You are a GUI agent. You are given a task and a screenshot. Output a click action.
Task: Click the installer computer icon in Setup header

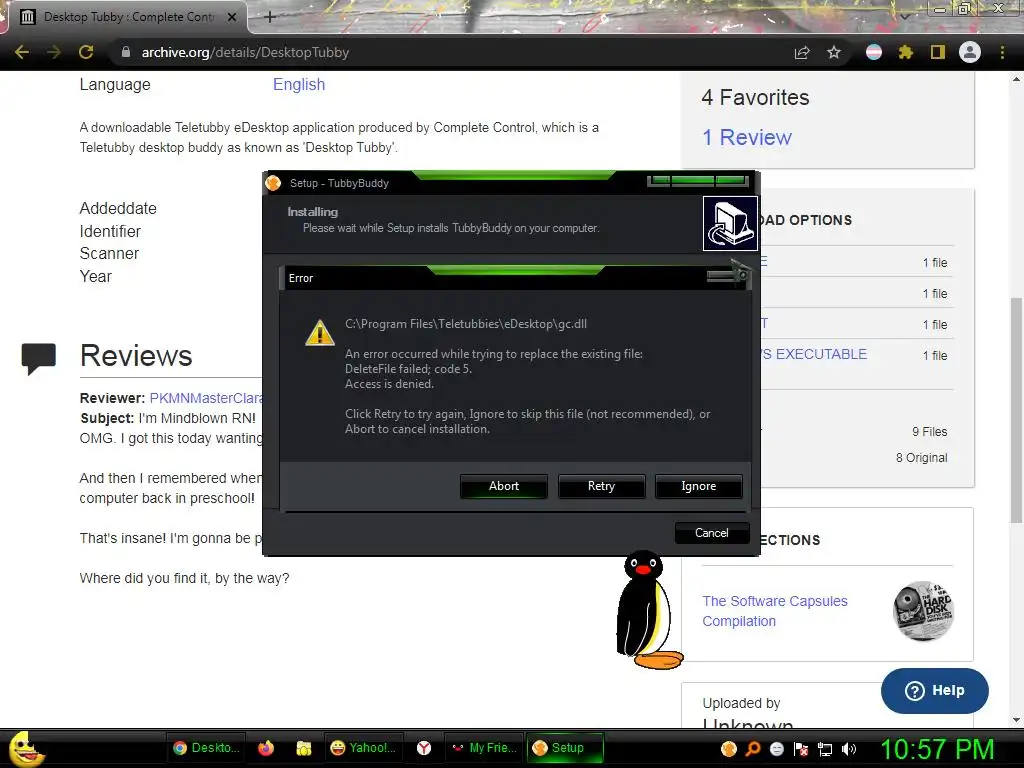tap(730, 223)
